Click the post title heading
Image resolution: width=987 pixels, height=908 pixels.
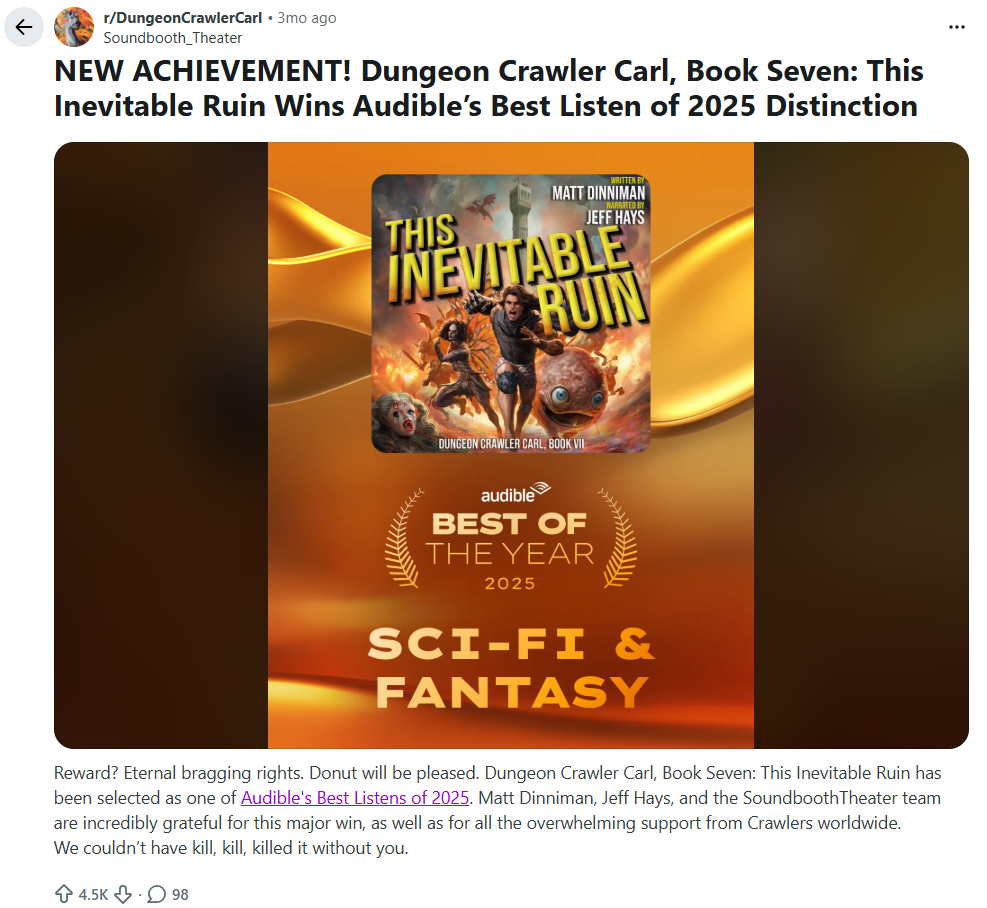pos(488,88)
